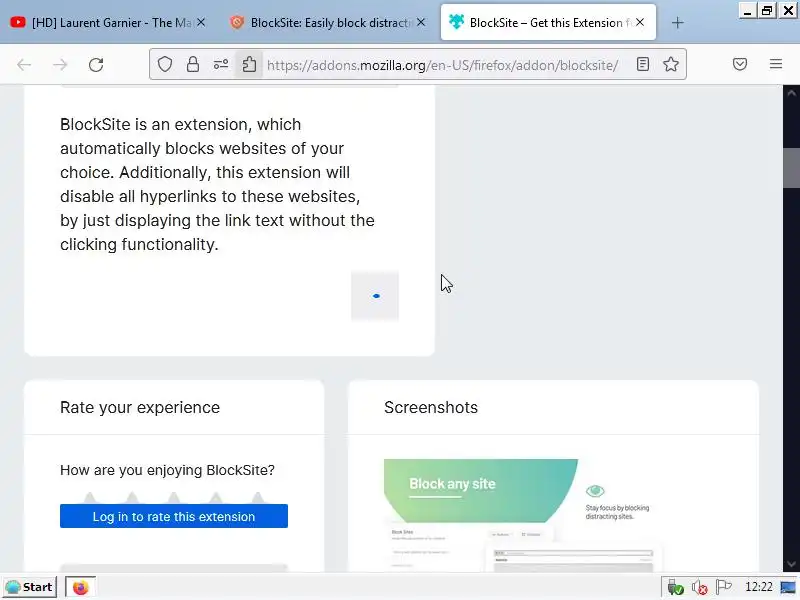Click the BlockSite description paragraph

pyautogui.click(x=217, y=184)
